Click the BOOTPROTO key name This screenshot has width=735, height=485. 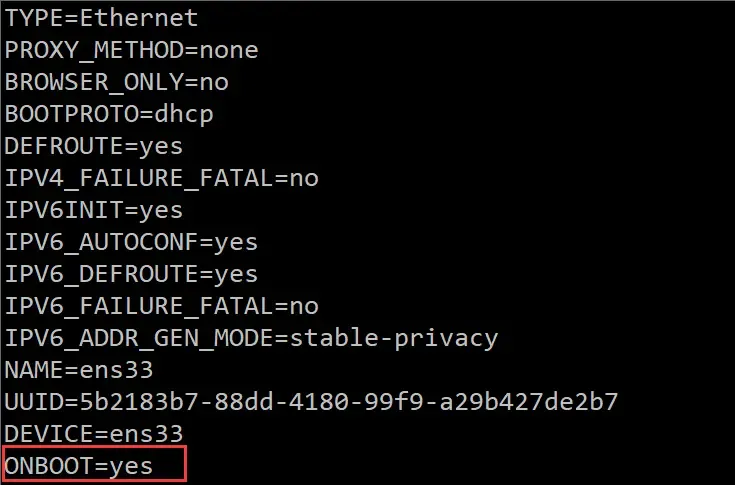tap(62, 114)
